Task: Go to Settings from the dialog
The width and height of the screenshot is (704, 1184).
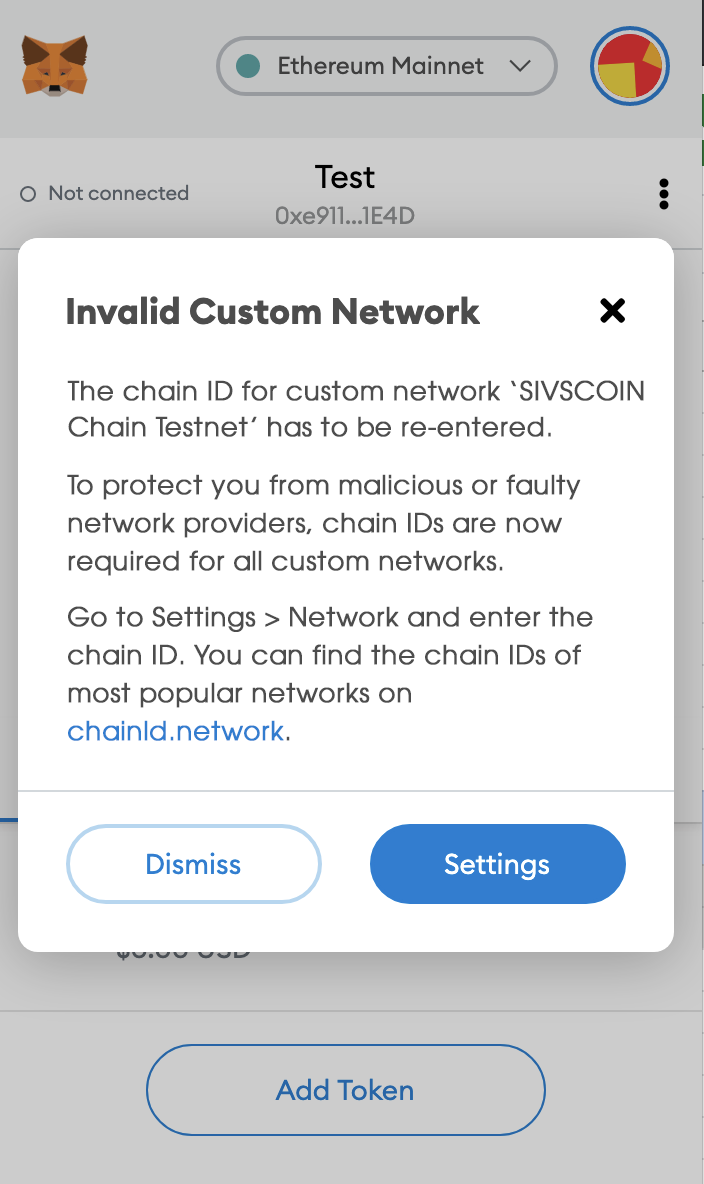Action: pyautogui.click(x=497, y=864)
